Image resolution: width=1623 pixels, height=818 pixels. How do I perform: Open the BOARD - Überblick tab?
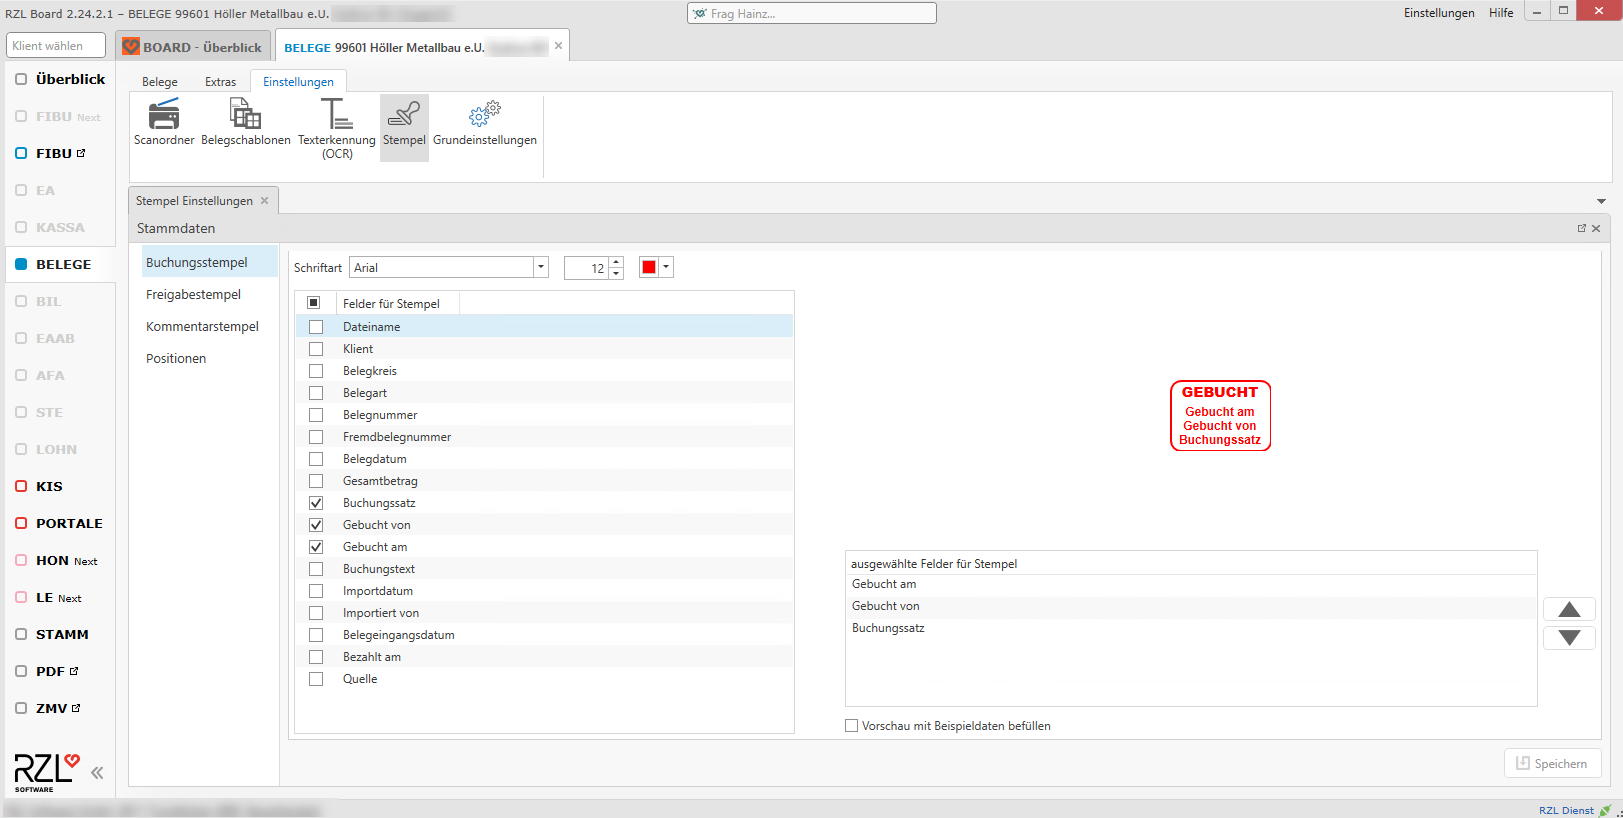point(192,47)
